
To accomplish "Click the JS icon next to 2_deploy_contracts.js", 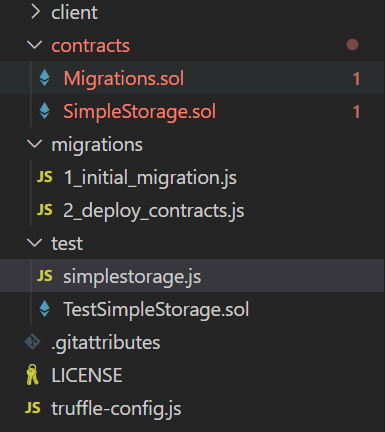I will (45, 210).
